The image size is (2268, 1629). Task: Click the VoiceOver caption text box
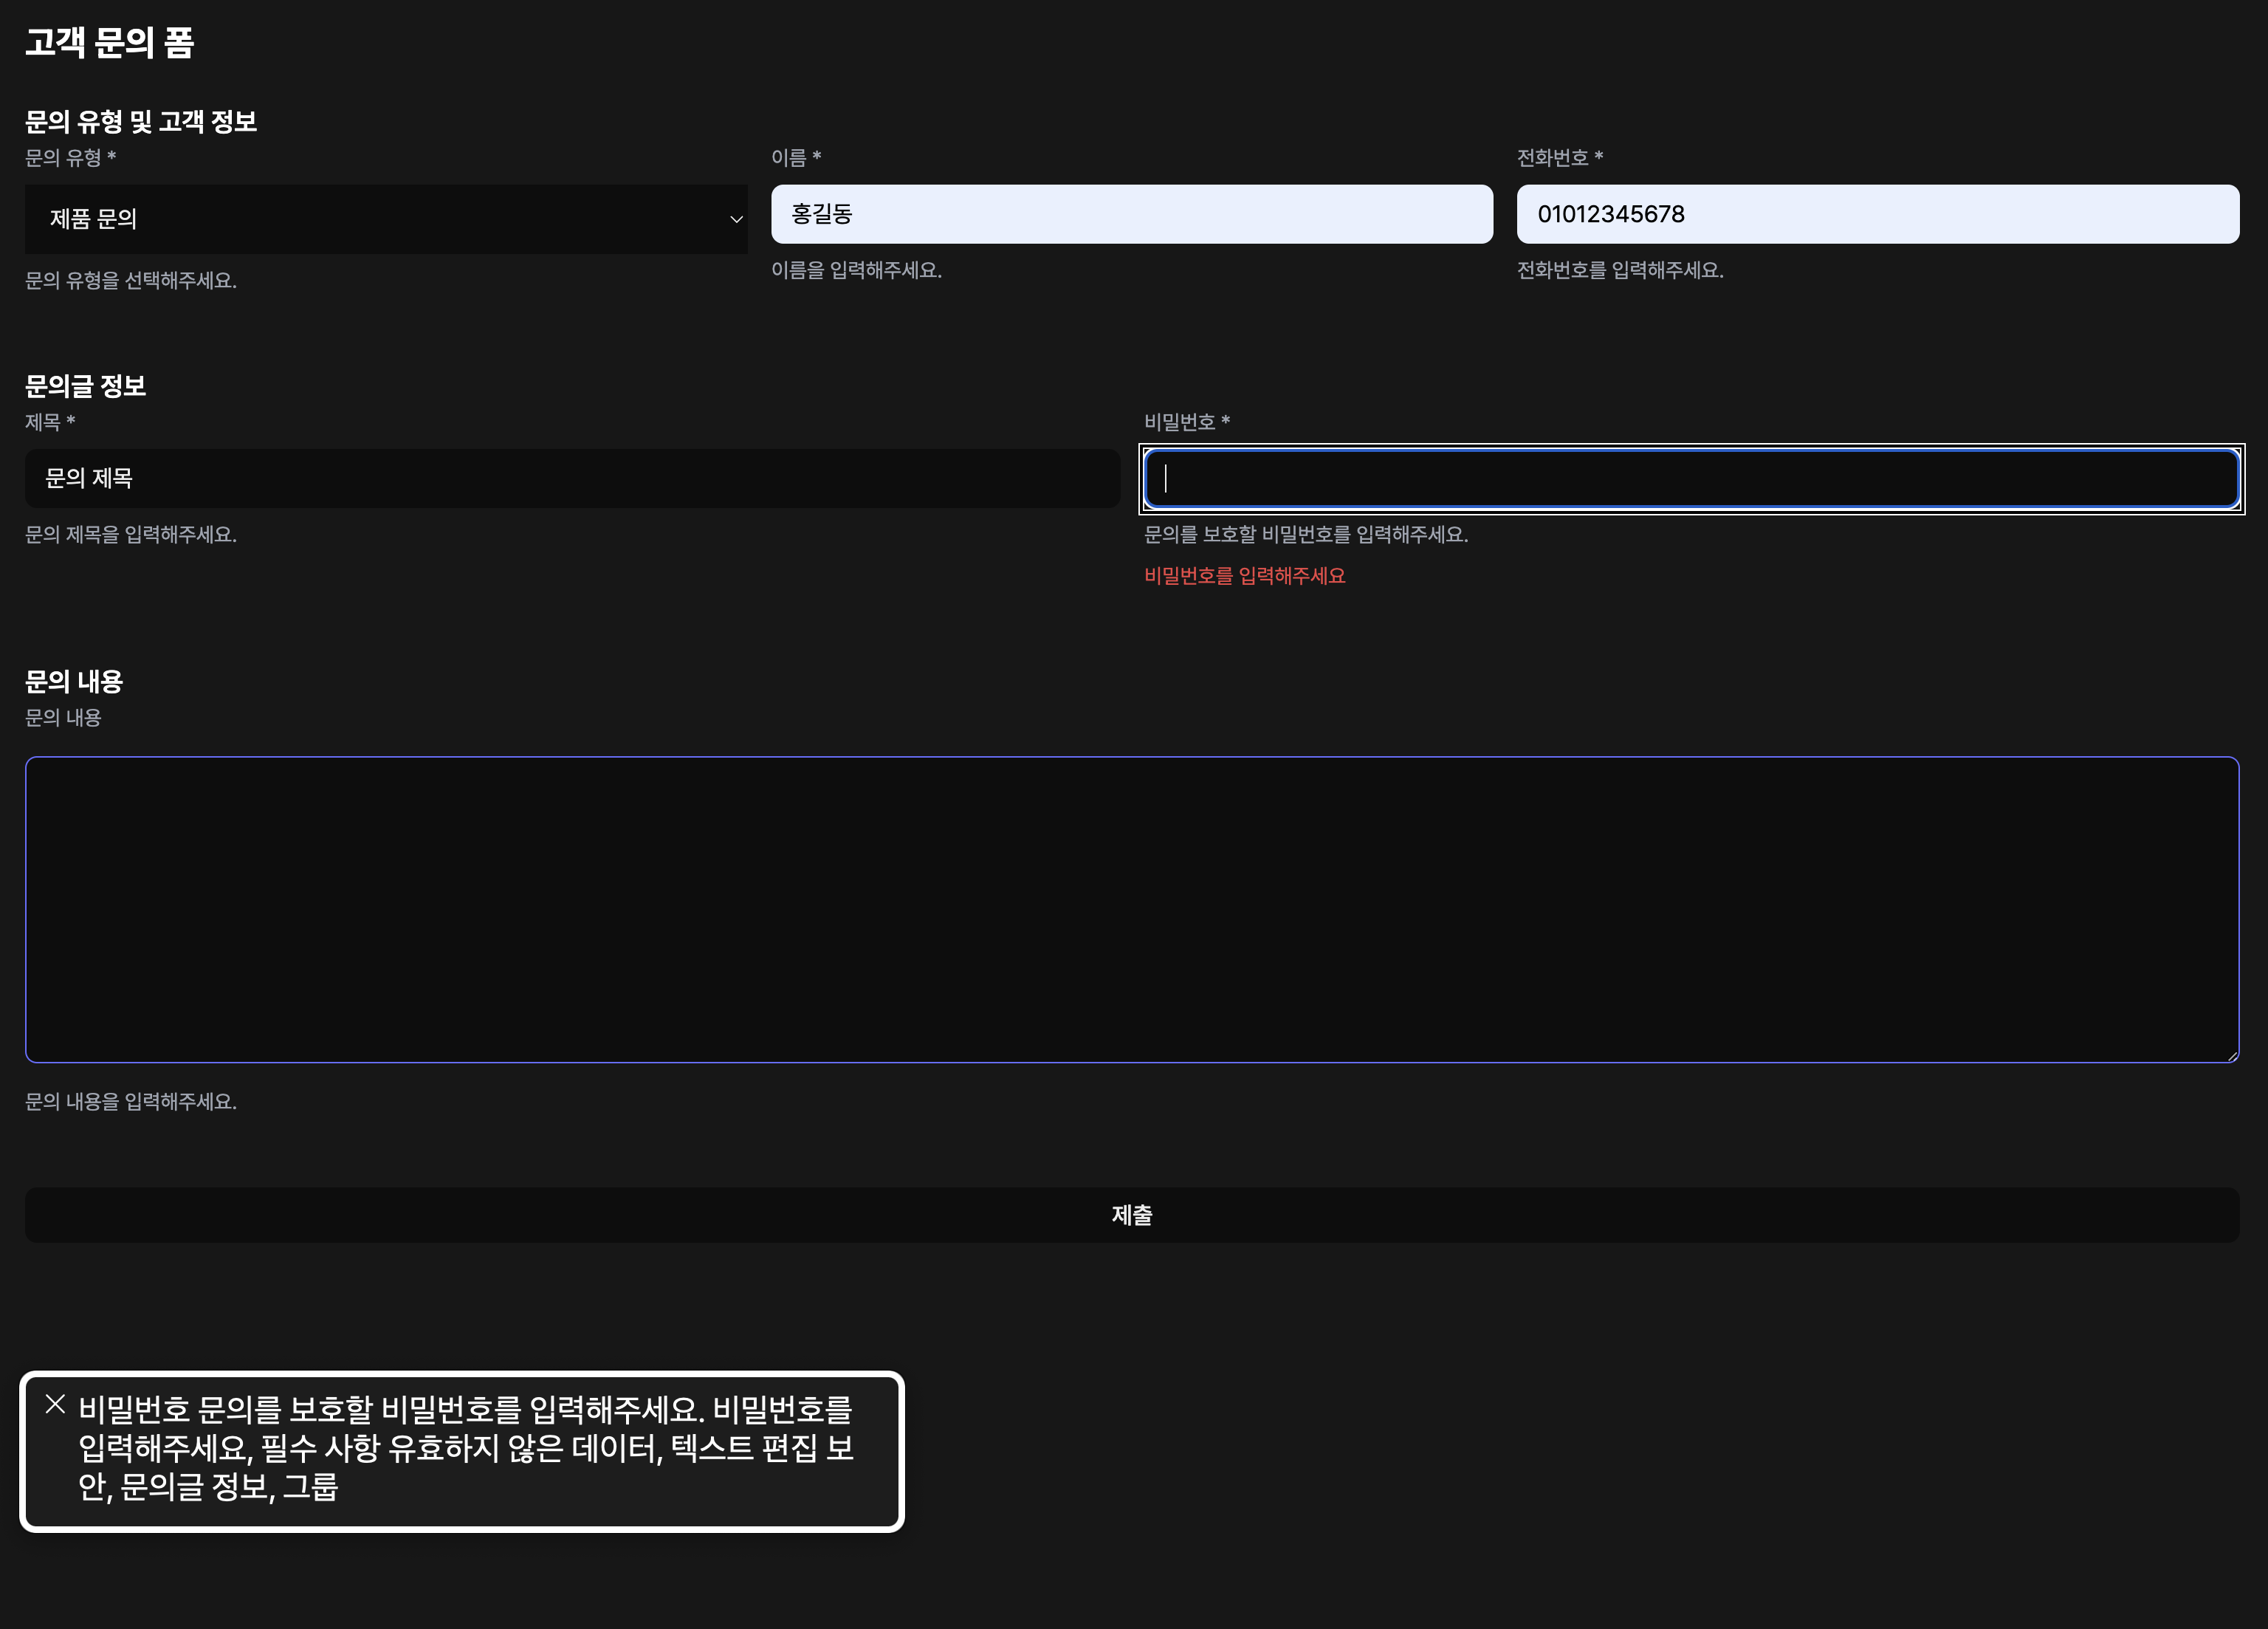point(465,1448)
